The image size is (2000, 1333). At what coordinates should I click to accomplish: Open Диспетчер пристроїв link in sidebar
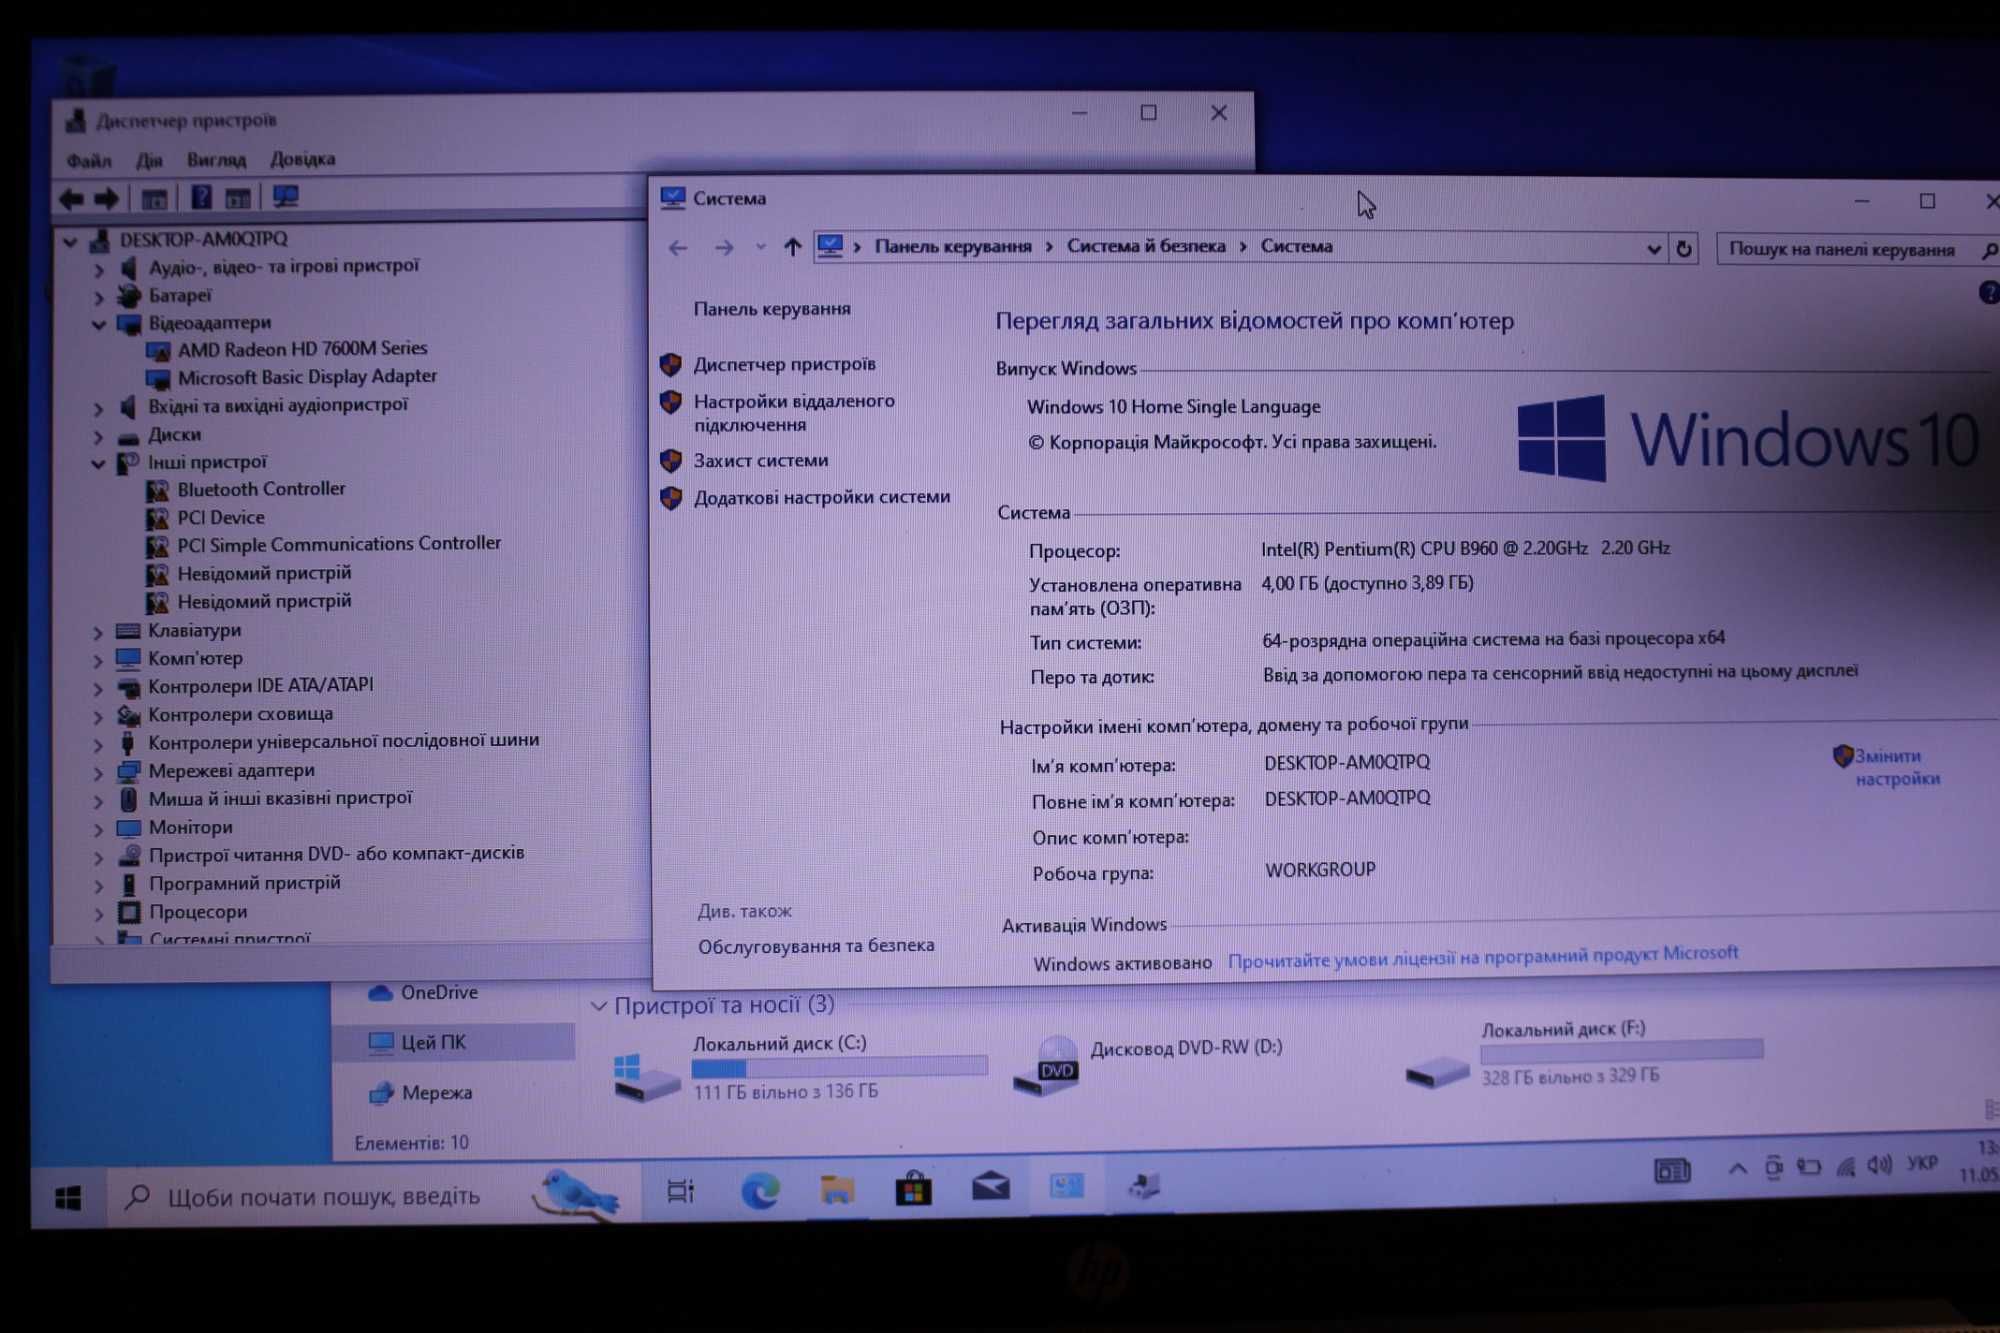pos(785,364)
